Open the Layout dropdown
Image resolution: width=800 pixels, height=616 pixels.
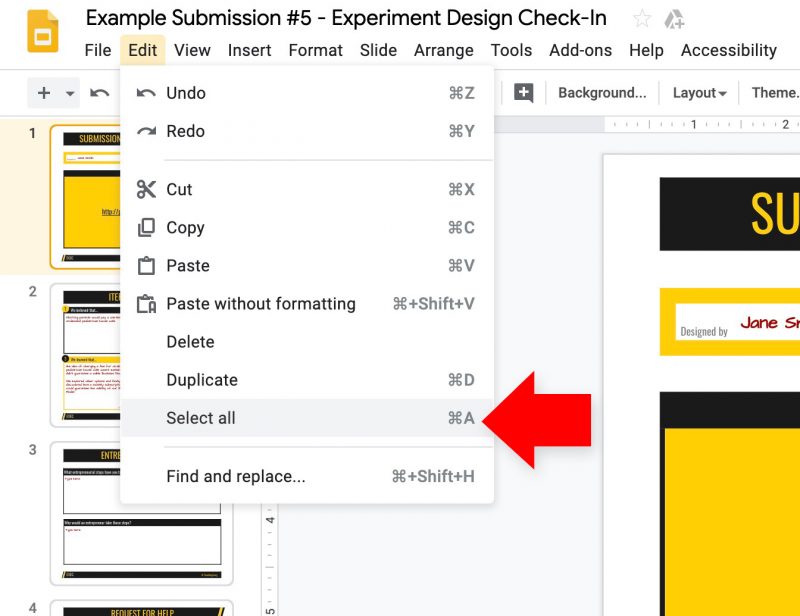pyautogui.click(x=699, y=93)
